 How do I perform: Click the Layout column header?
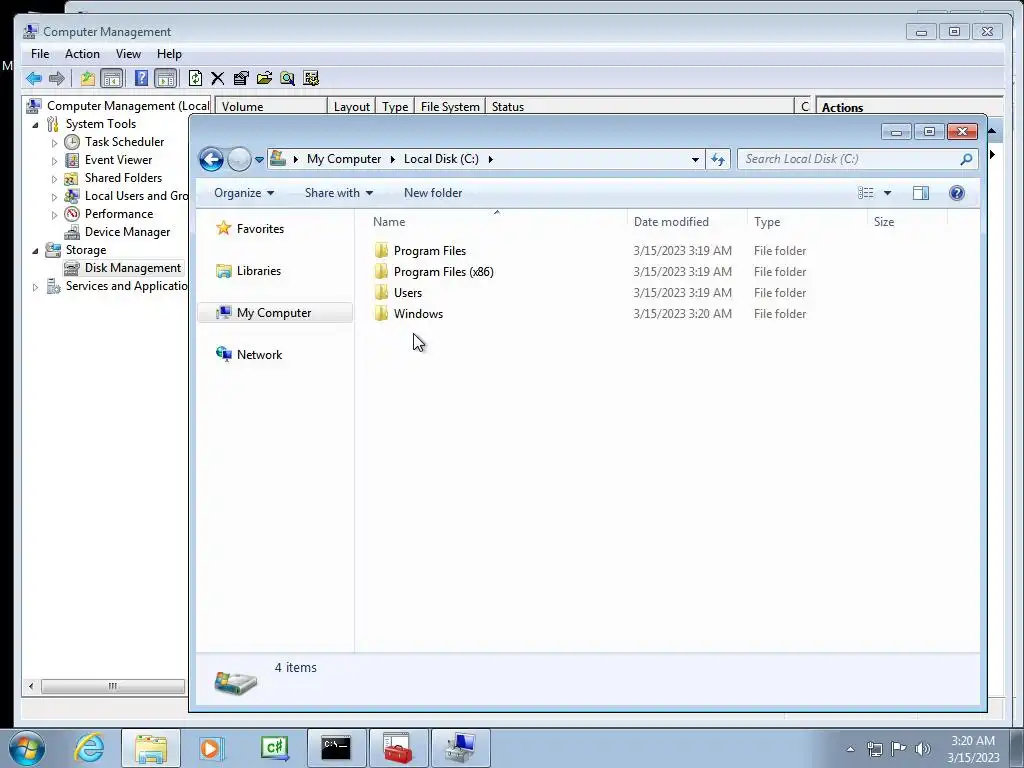tap(351, 106)
